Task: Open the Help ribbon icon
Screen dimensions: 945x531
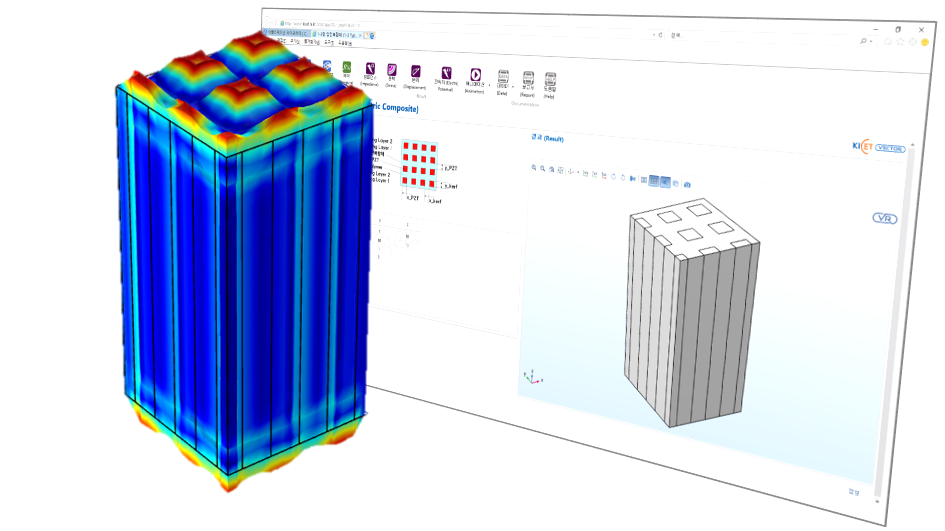Action: (550, 80)
